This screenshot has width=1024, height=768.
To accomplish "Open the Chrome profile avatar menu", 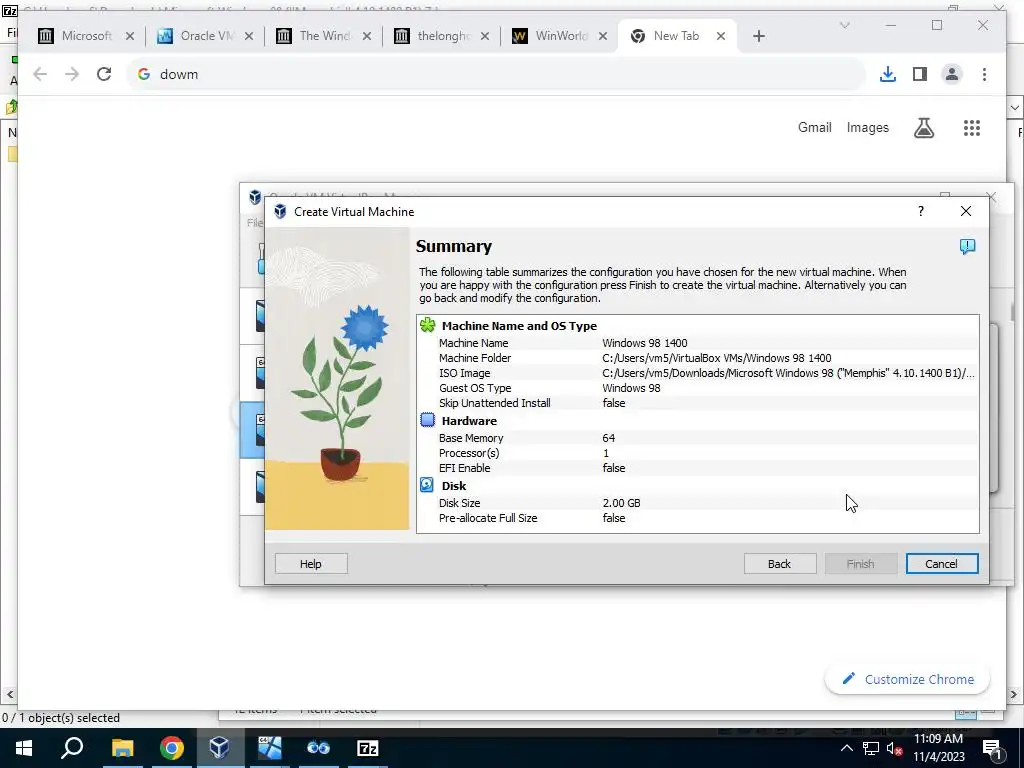I will pyautogui.click(x=952, y=74).
